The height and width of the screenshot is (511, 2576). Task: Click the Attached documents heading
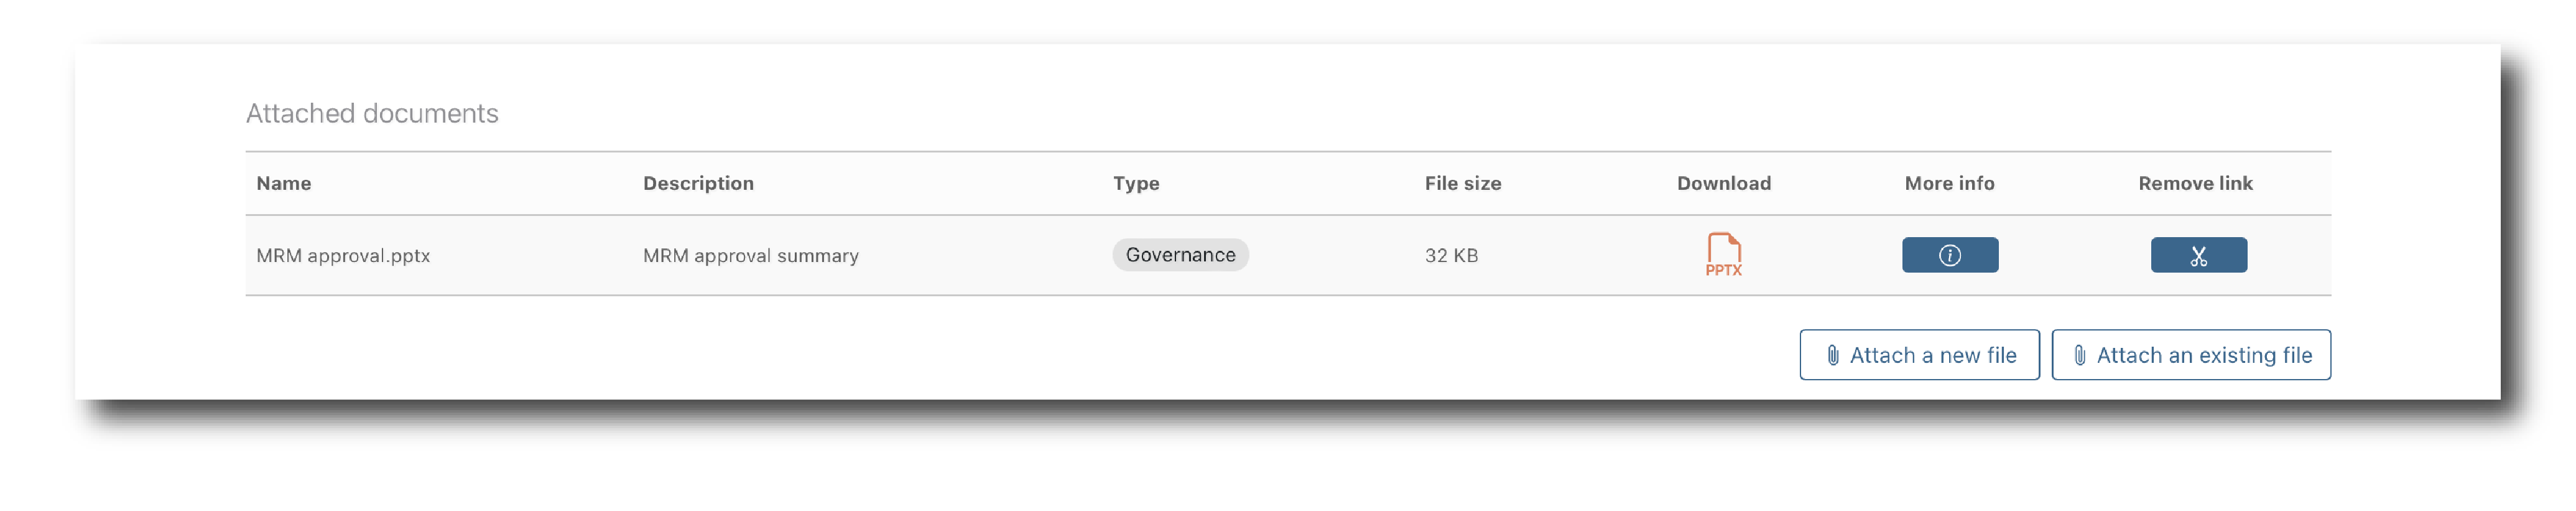tap(372, 113)
